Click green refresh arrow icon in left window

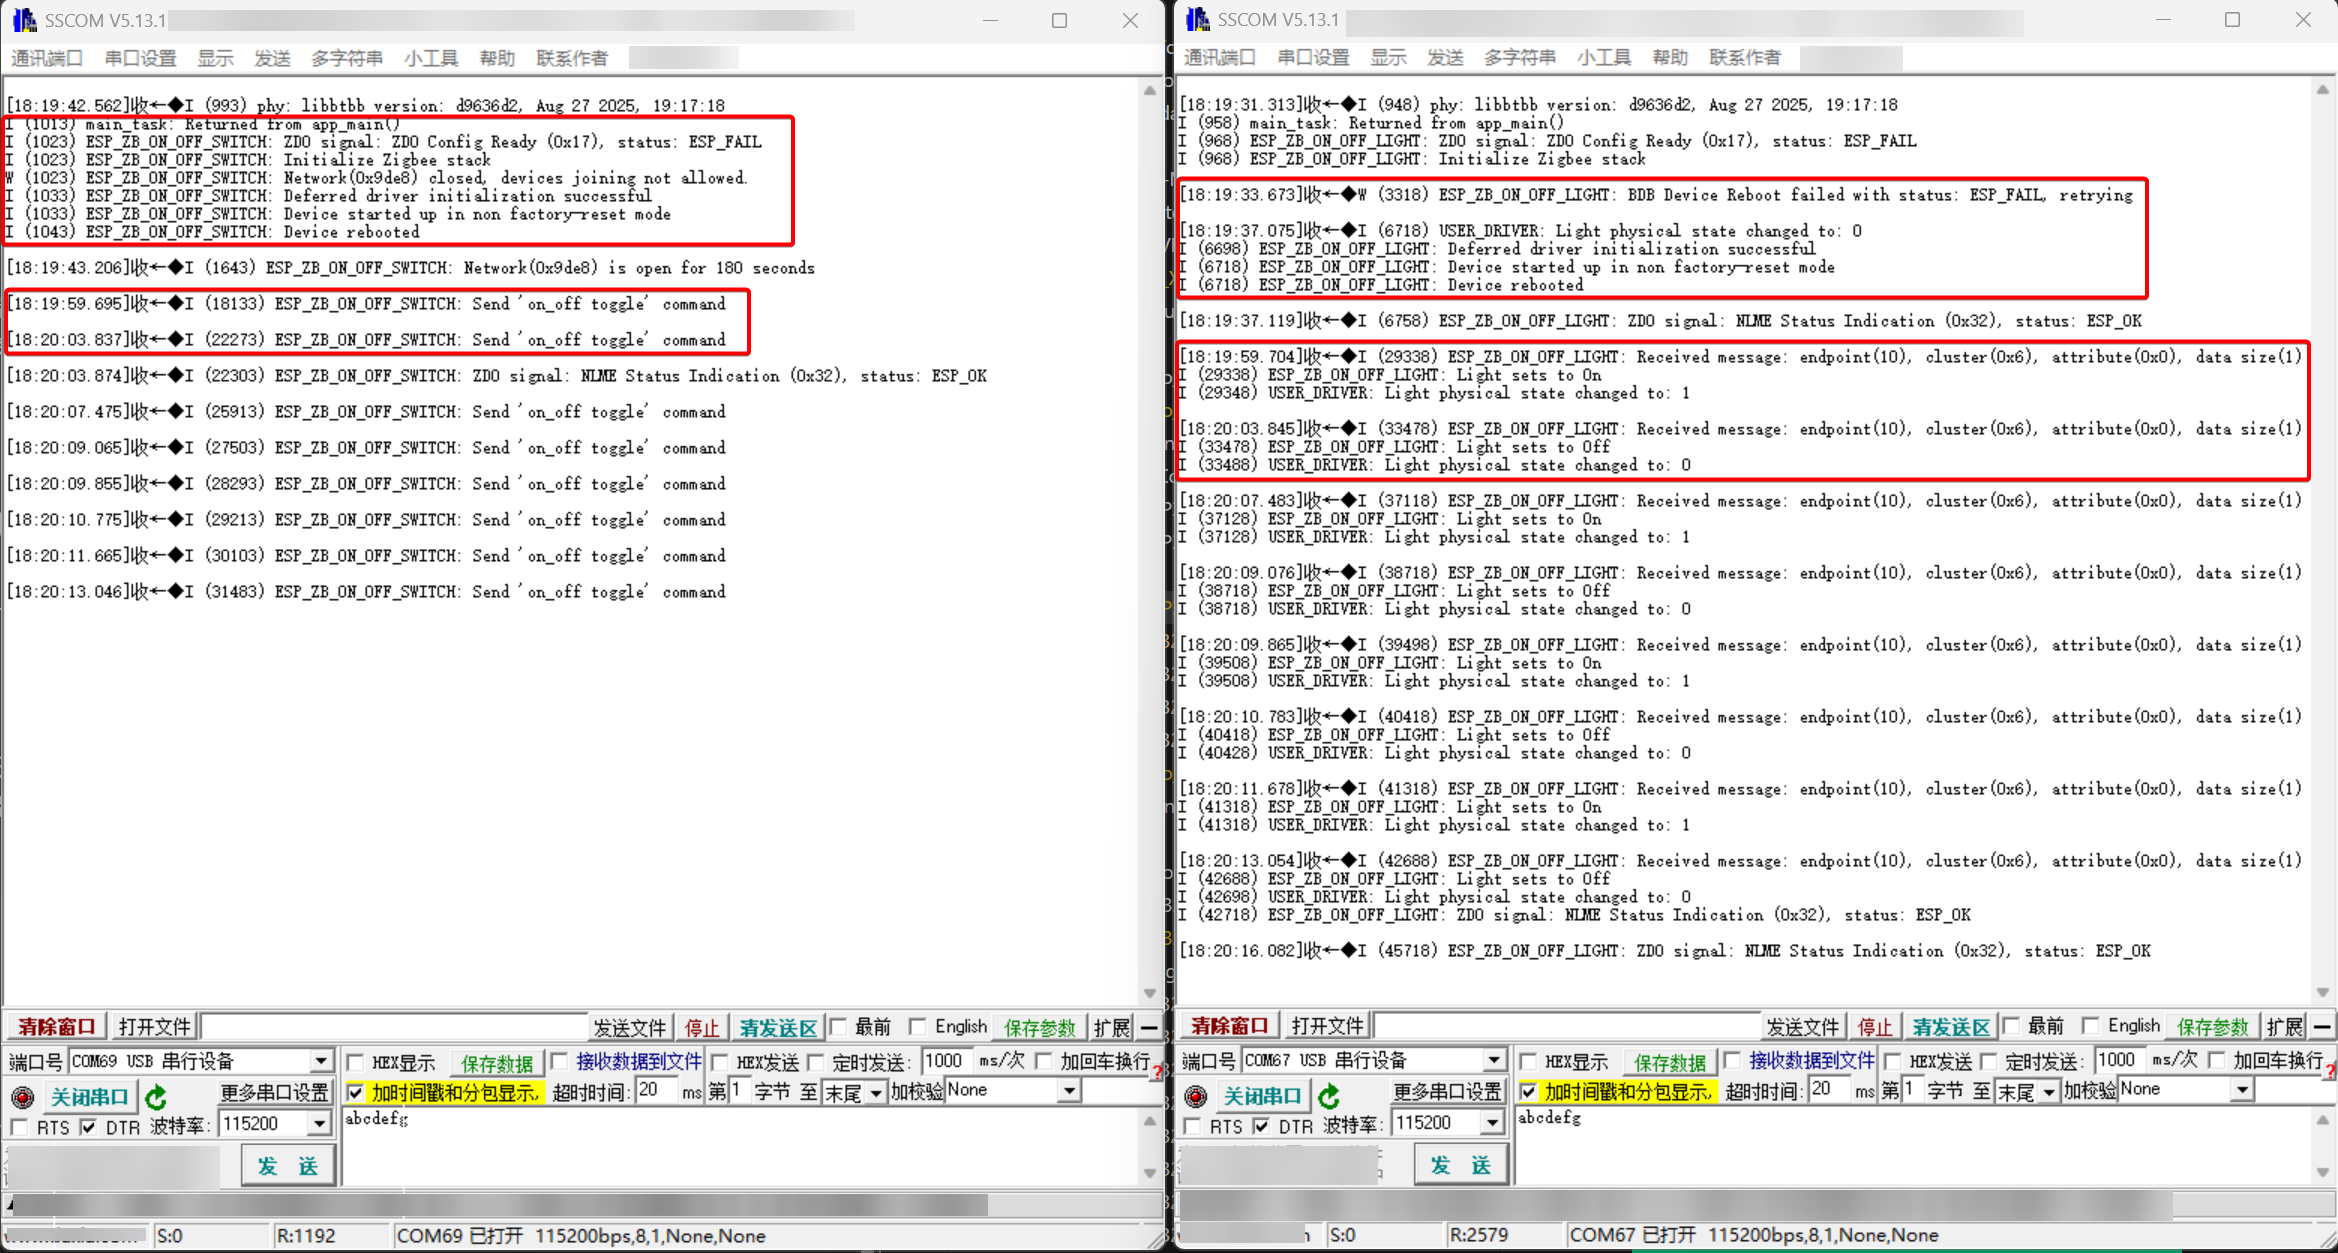(x=156, y=1097)
